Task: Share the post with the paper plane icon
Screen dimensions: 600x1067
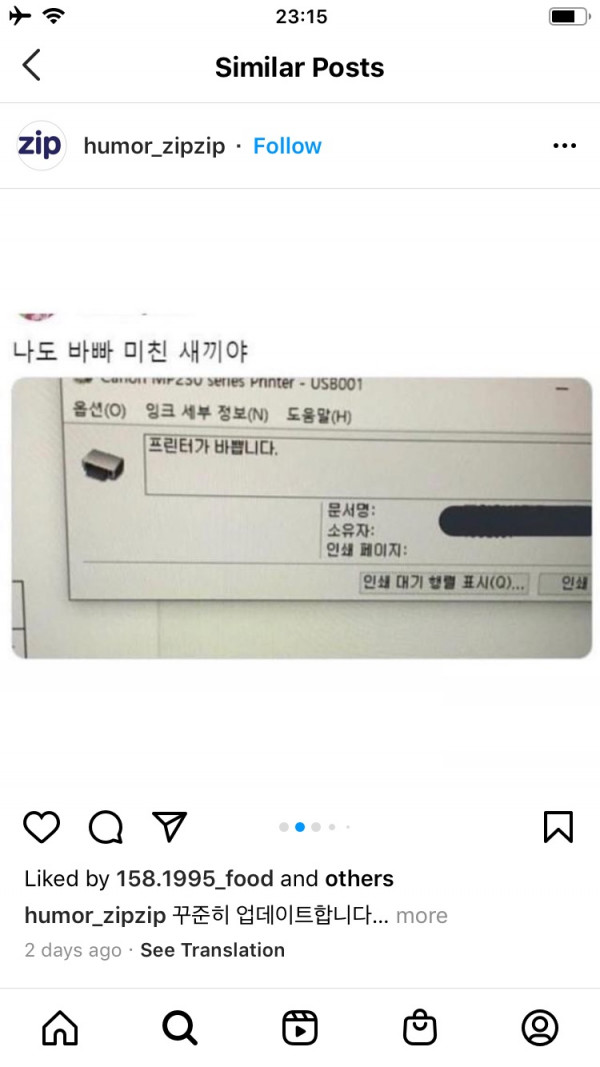Action: (x=169, y=827)
